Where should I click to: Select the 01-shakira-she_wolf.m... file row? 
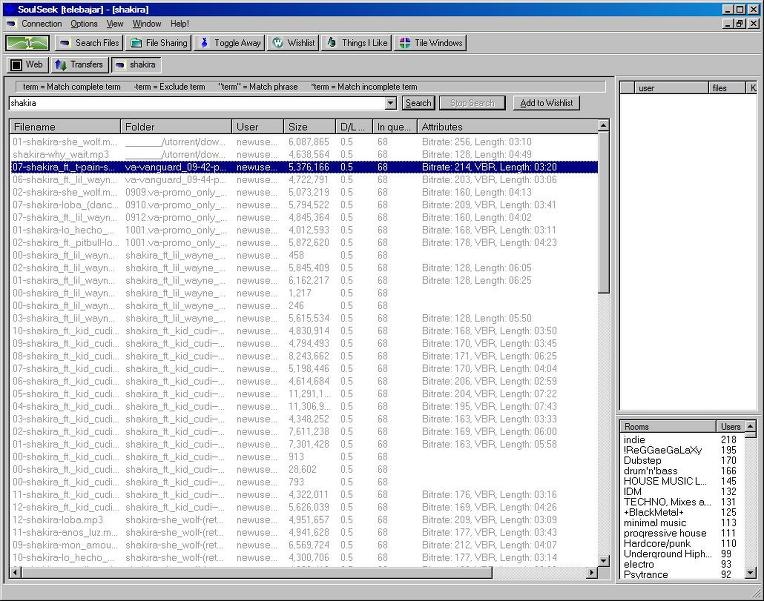point(304,142)
